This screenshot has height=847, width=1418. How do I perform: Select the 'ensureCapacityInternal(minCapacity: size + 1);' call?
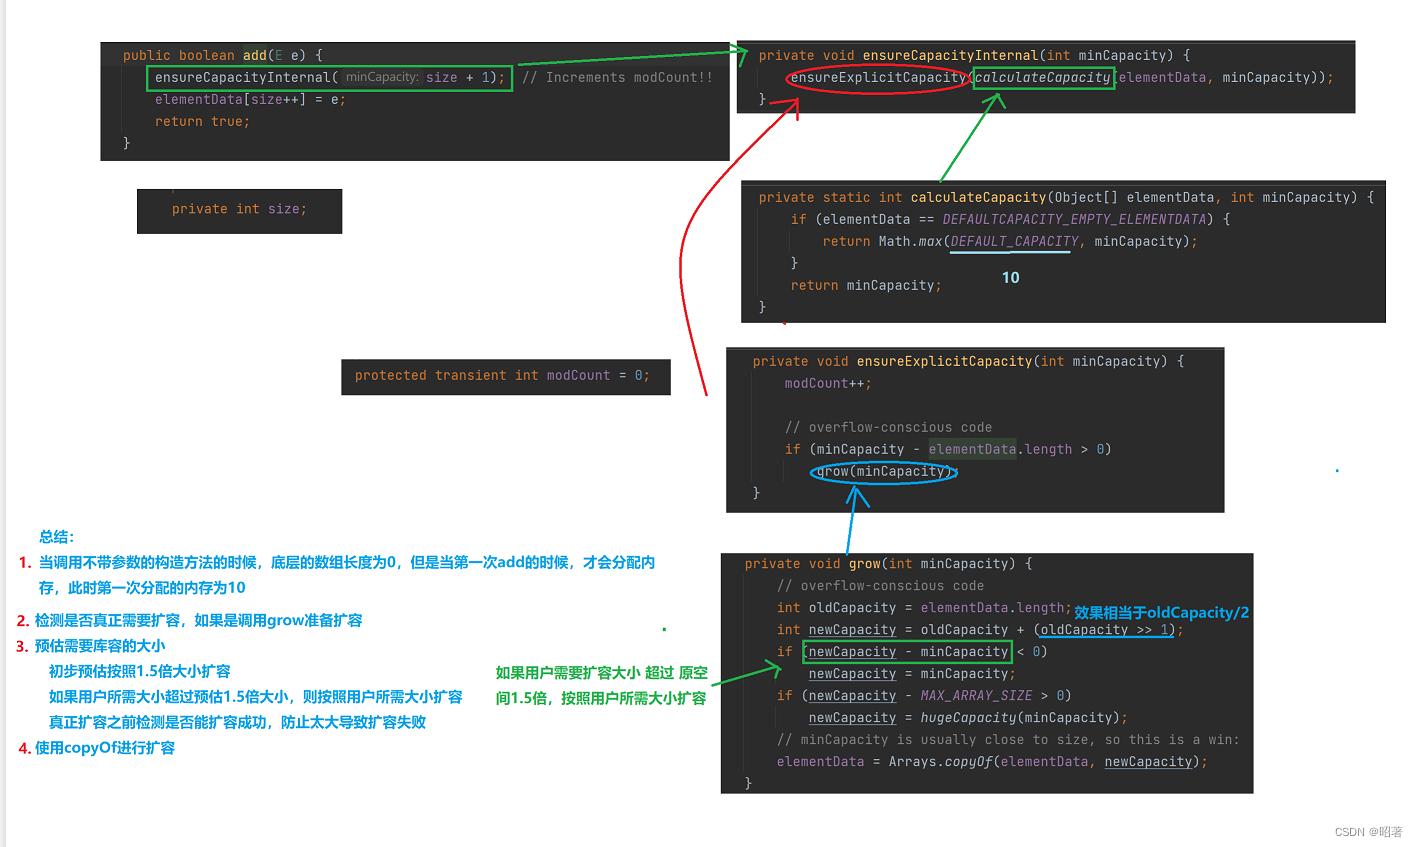330,78
